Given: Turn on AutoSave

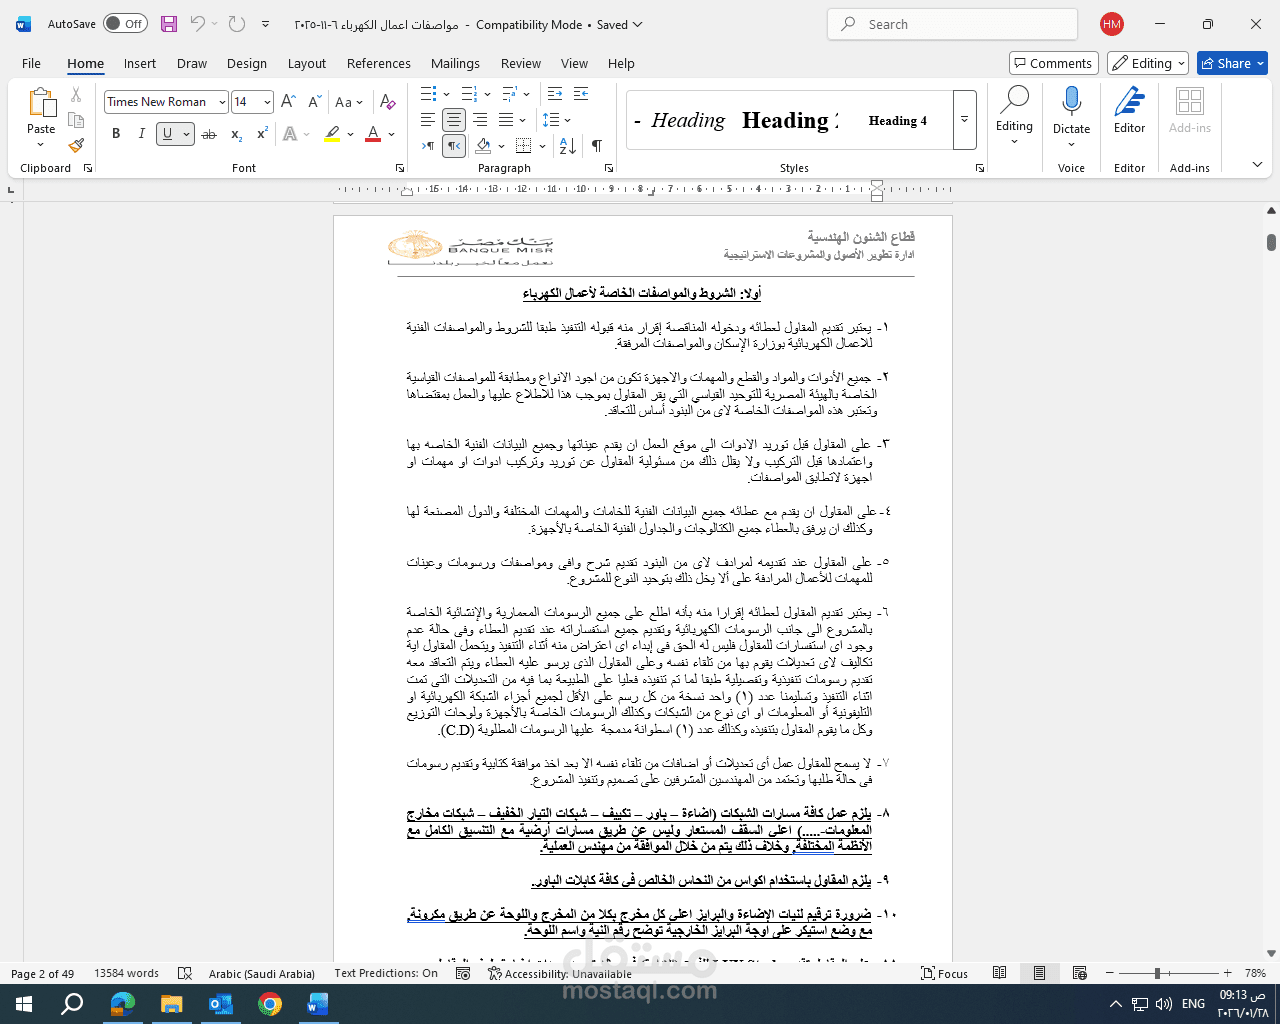Looking at the screenshot, I should tap(125, 23).
